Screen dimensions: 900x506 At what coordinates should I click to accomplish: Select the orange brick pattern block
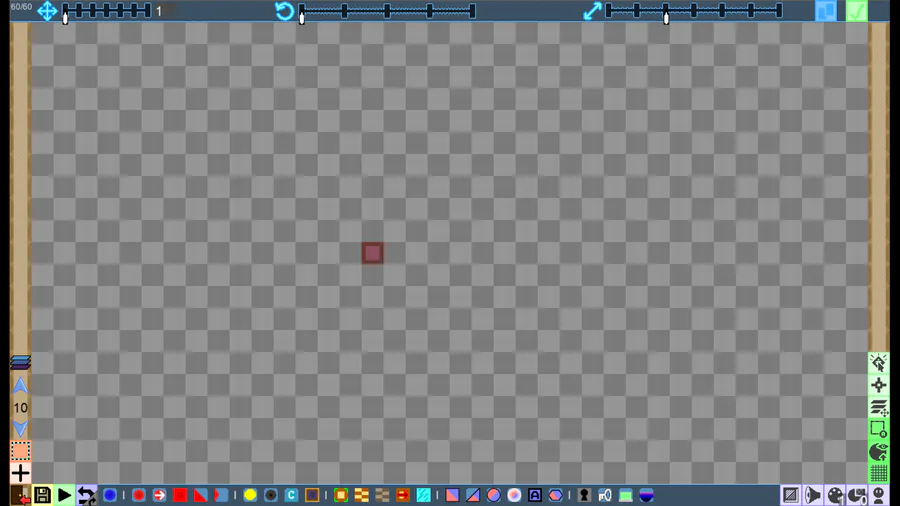[362, 495]
